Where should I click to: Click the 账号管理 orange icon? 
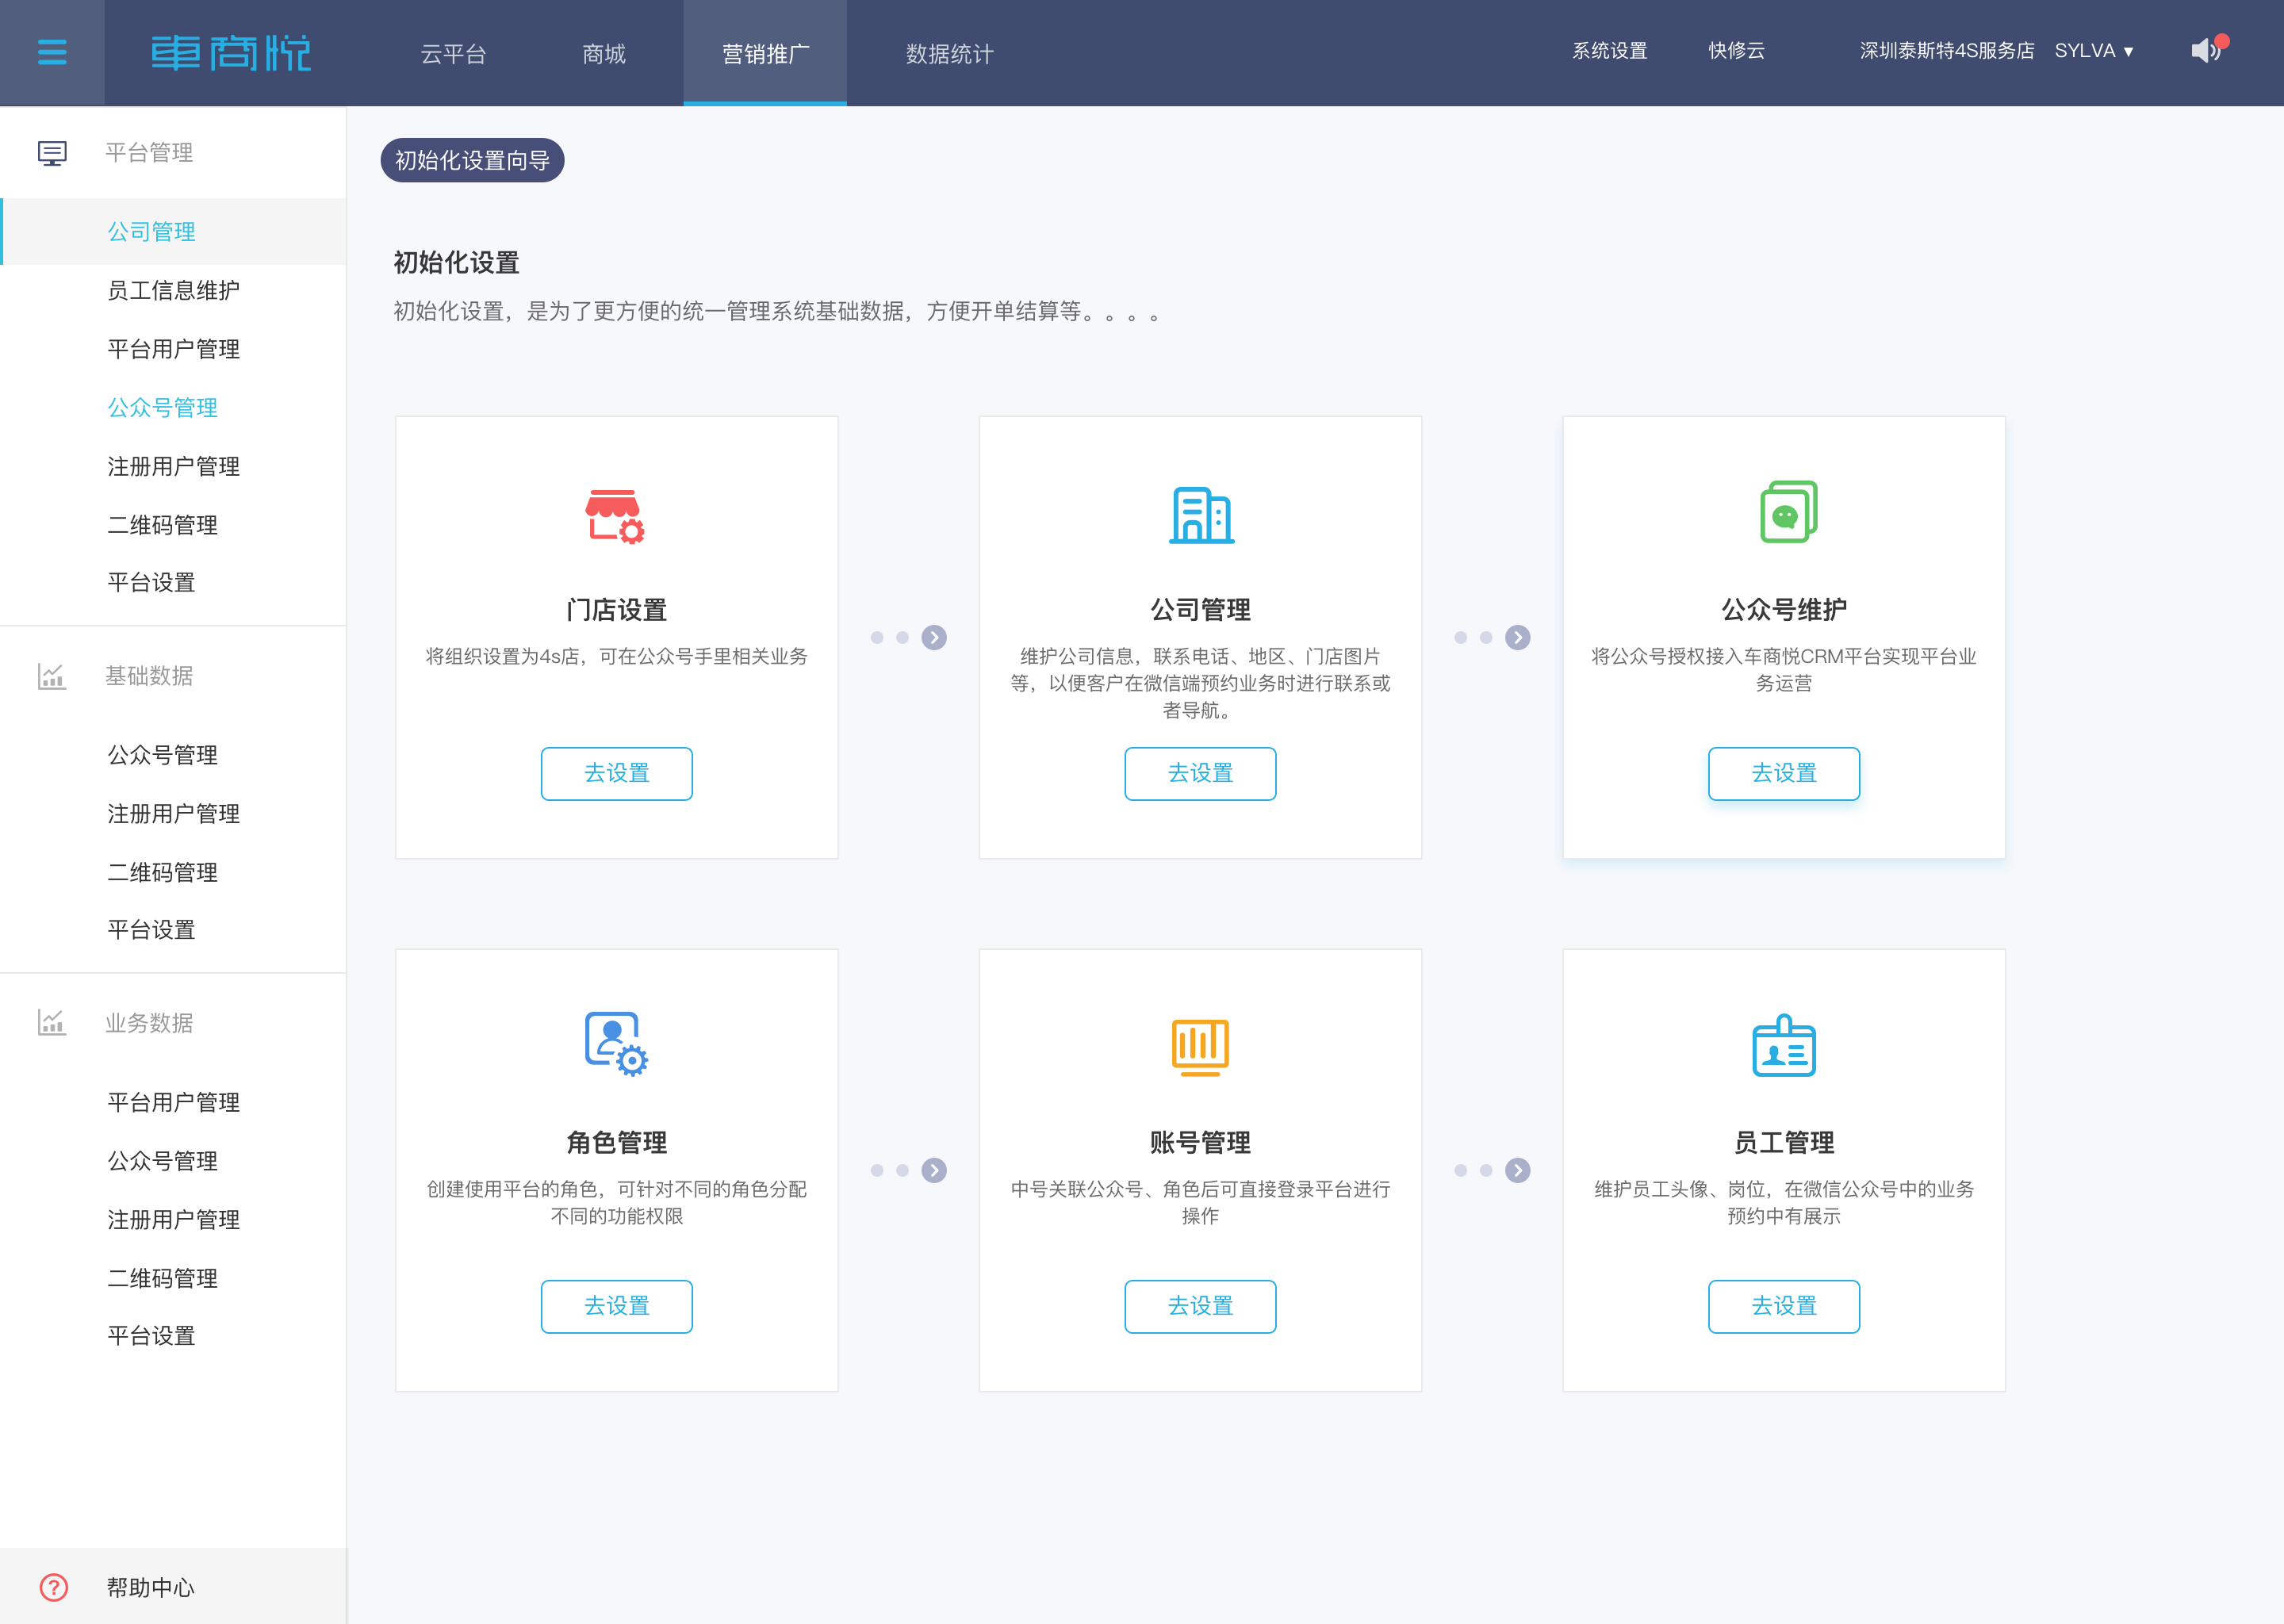[1200, 1047]
